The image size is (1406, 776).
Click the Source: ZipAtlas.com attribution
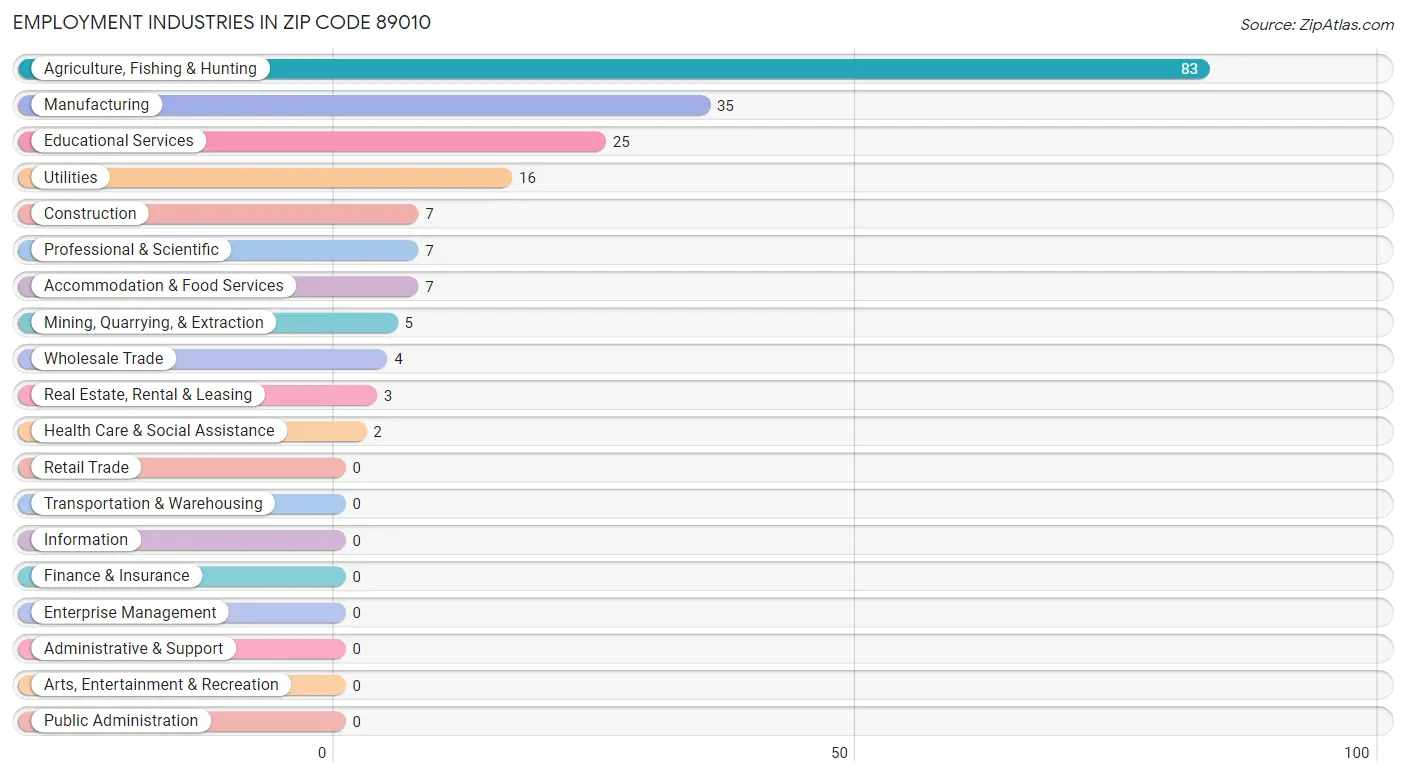point(1317,25)
